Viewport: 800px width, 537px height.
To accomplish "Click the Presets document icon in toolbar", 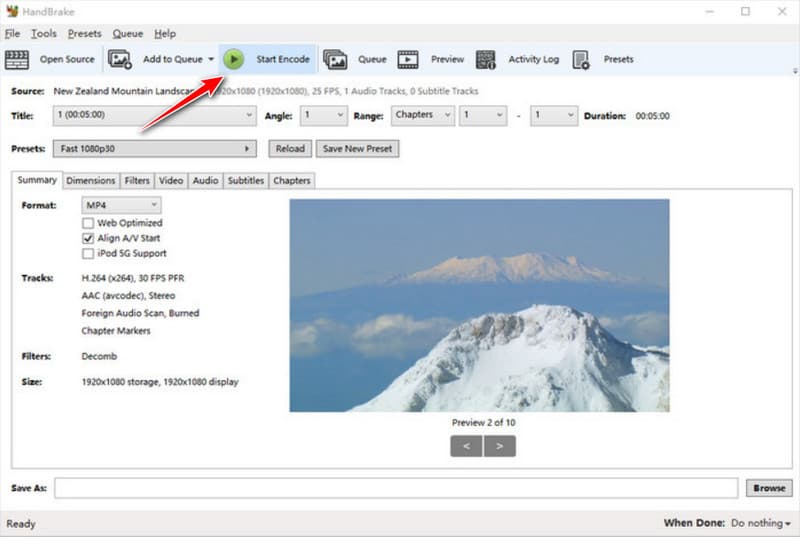I will (x=581, y=59).
